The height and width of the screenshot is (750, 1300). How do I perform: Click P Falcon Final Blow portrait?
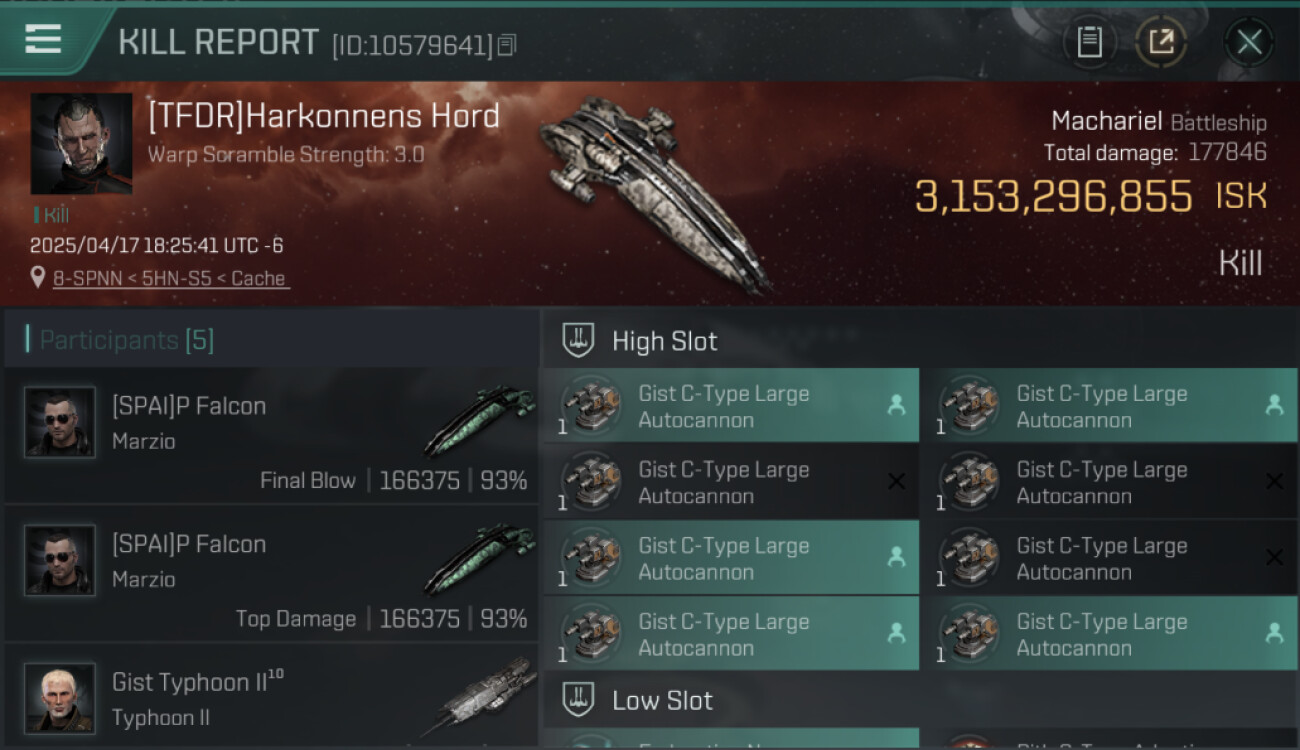pyautogui.click(x=60, y=422)
